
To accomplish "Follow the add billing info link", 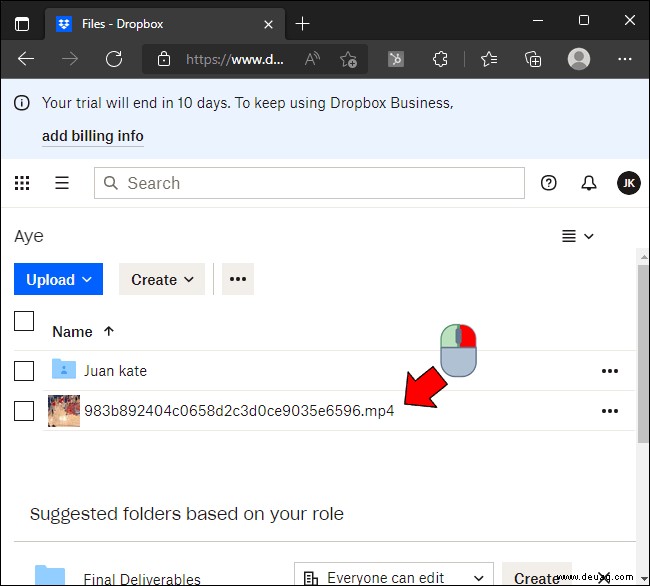I will (93, 136).
